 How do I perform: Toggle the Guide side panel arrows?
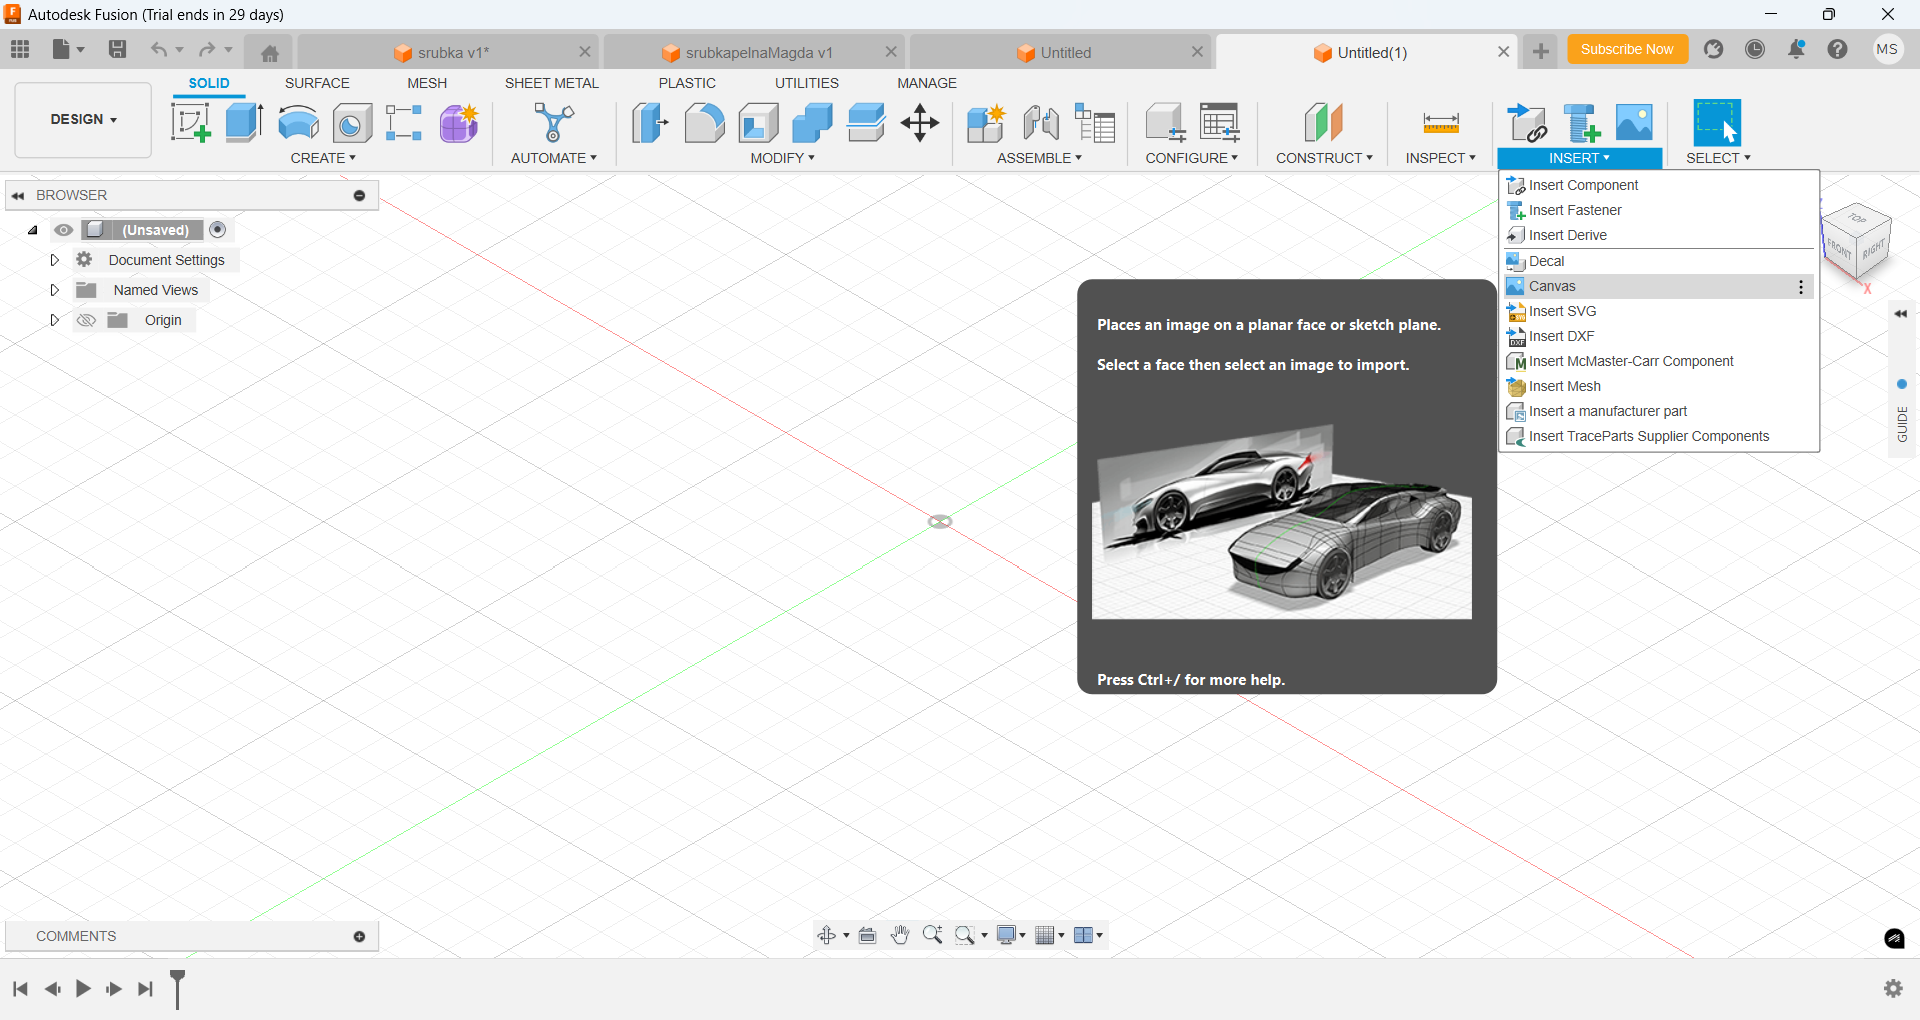tap(1901, 314)
